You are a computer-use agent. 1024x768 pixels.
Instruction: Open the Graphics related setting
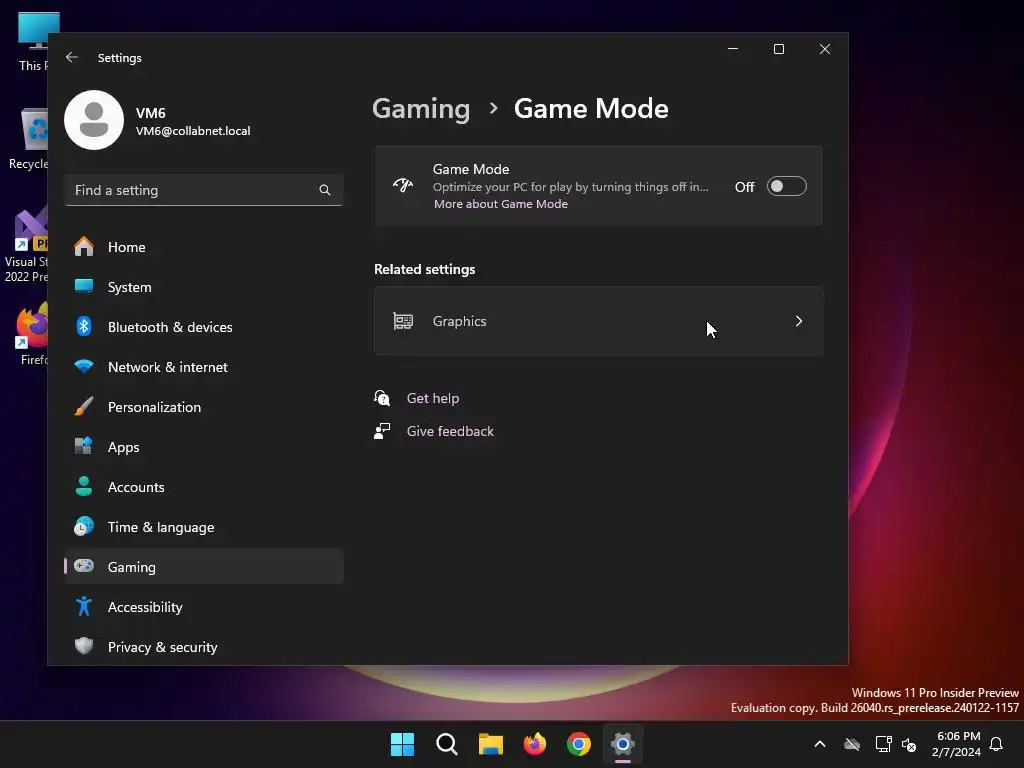tap(598, 321)
